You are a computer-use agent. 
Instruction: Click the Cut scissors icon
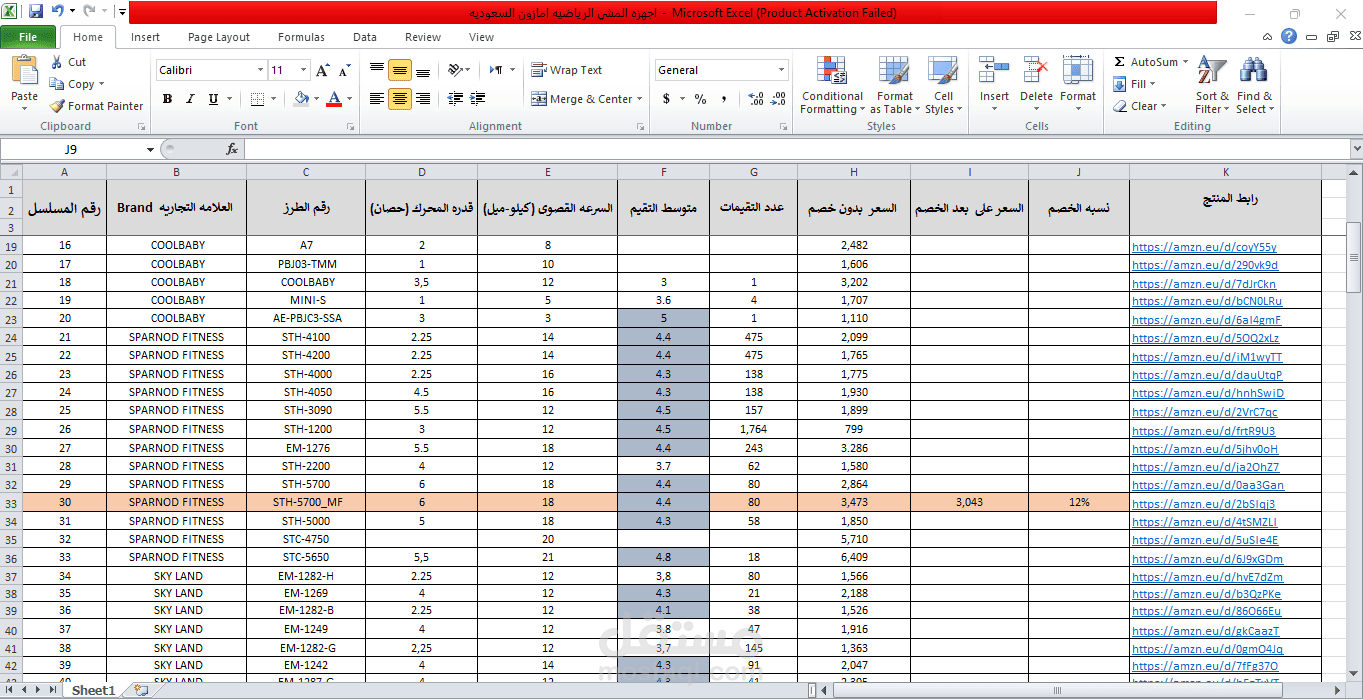[x=57, y=62]
